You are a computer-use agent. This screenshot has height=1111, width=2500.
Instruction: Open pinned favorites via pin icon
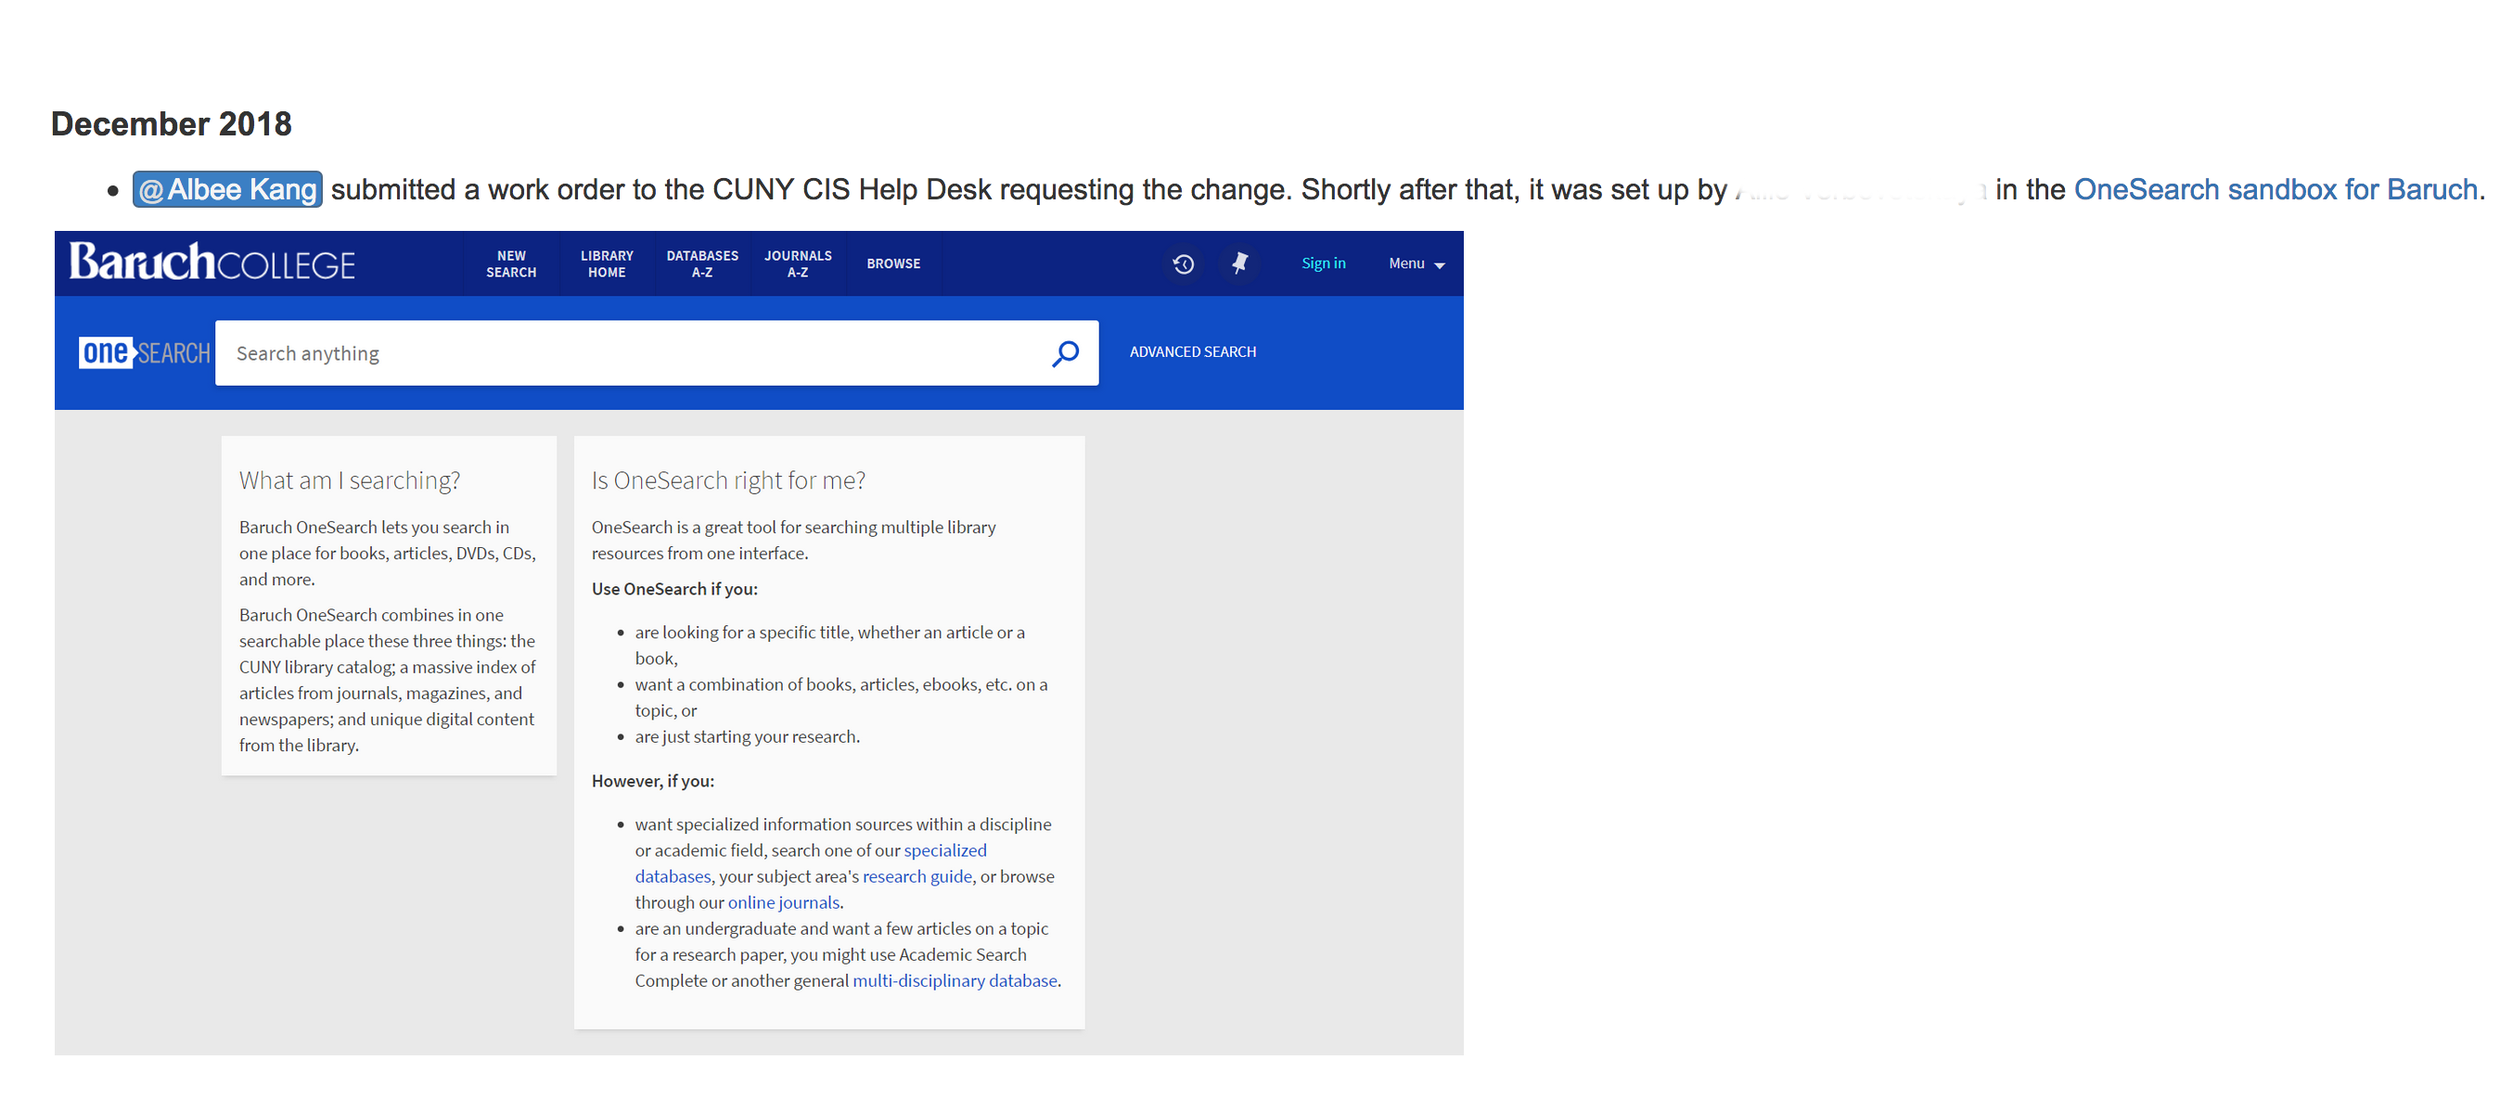click(x=1240, y=263)
